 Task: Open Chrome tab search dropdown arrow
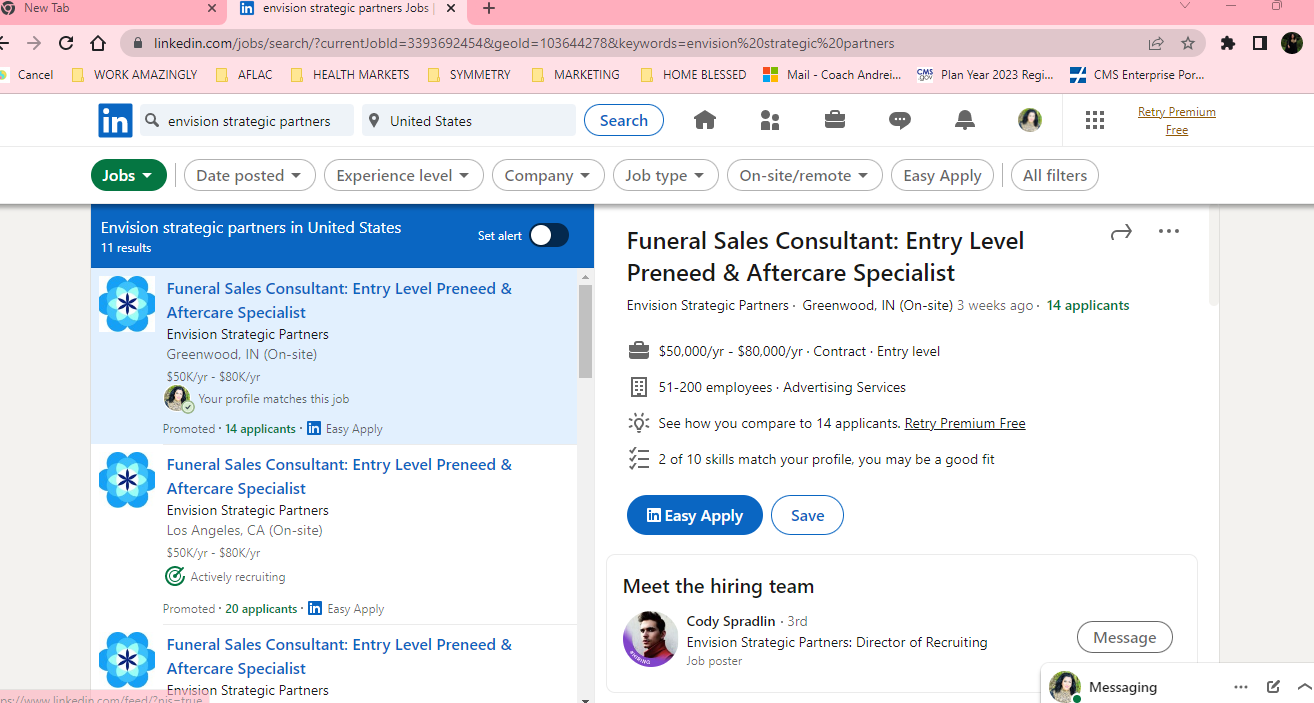coord(1185,6)
